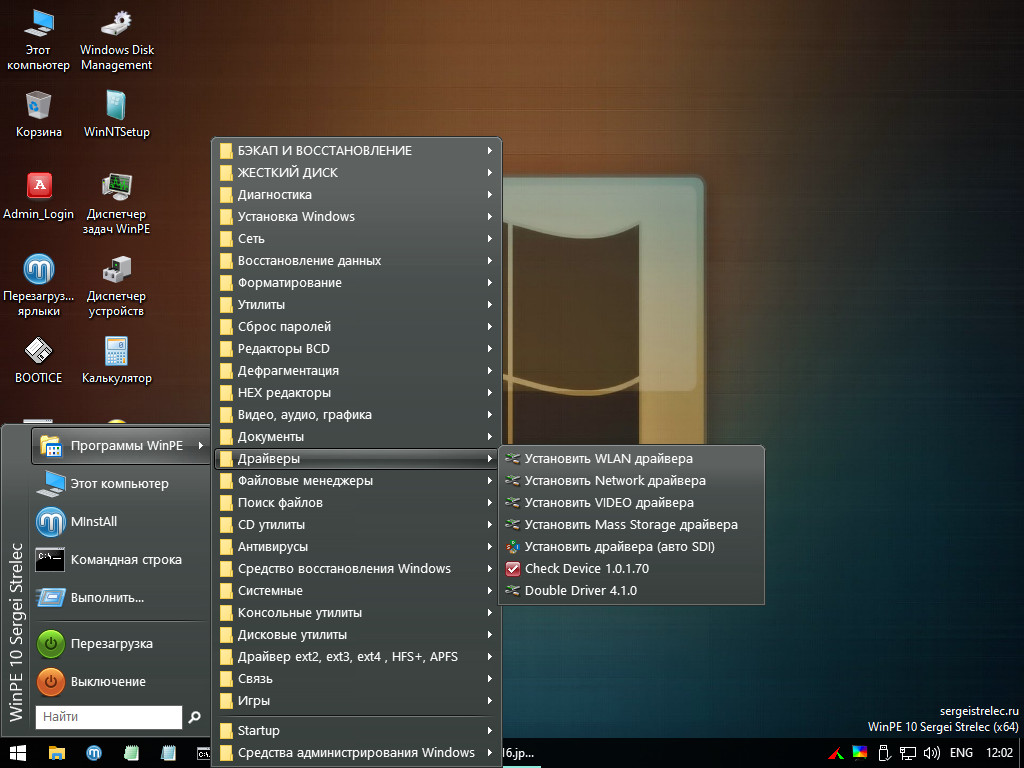This screenshot has width=1024, height=768.
Task: Open the Консольные утилиты folder
Action: [x=357, y=613]
